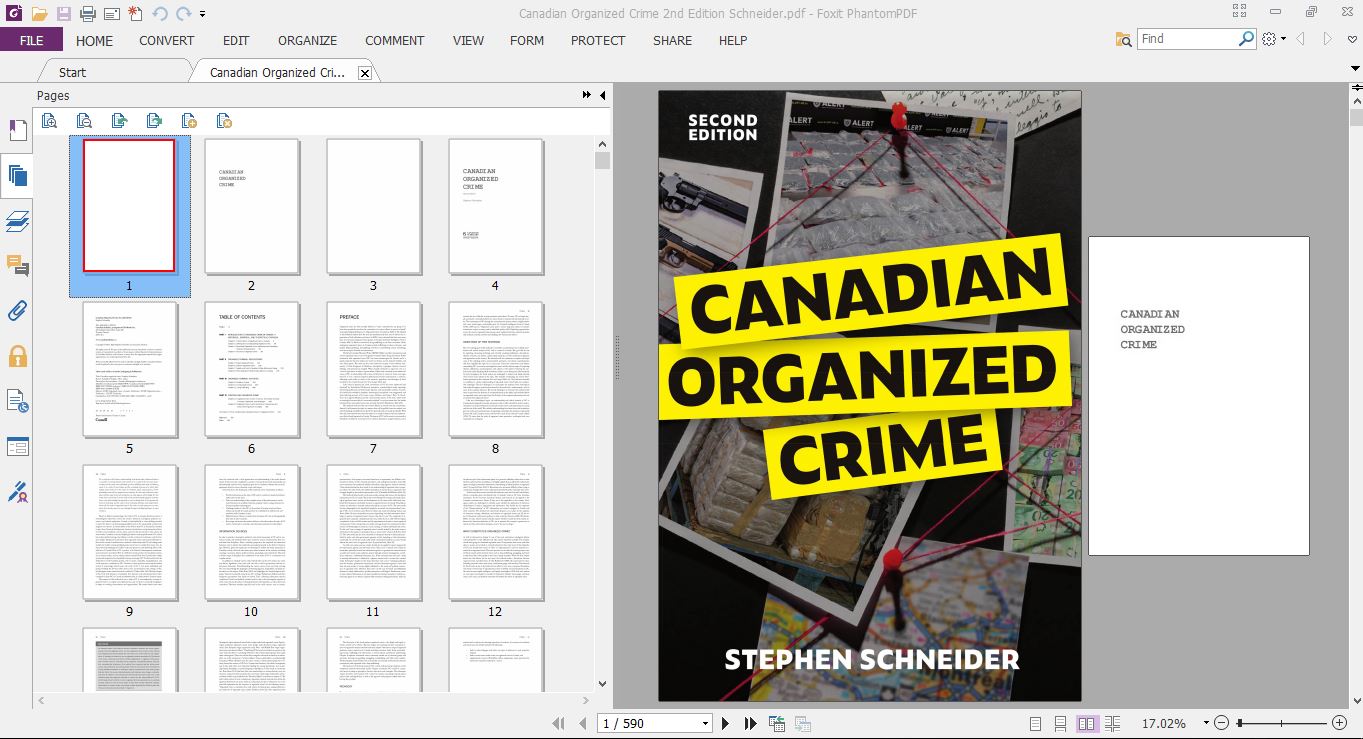Close the Canadian Organized Crime document tab
The image size is (1363, 739).
pyautogui.click(x=364, y=73)
